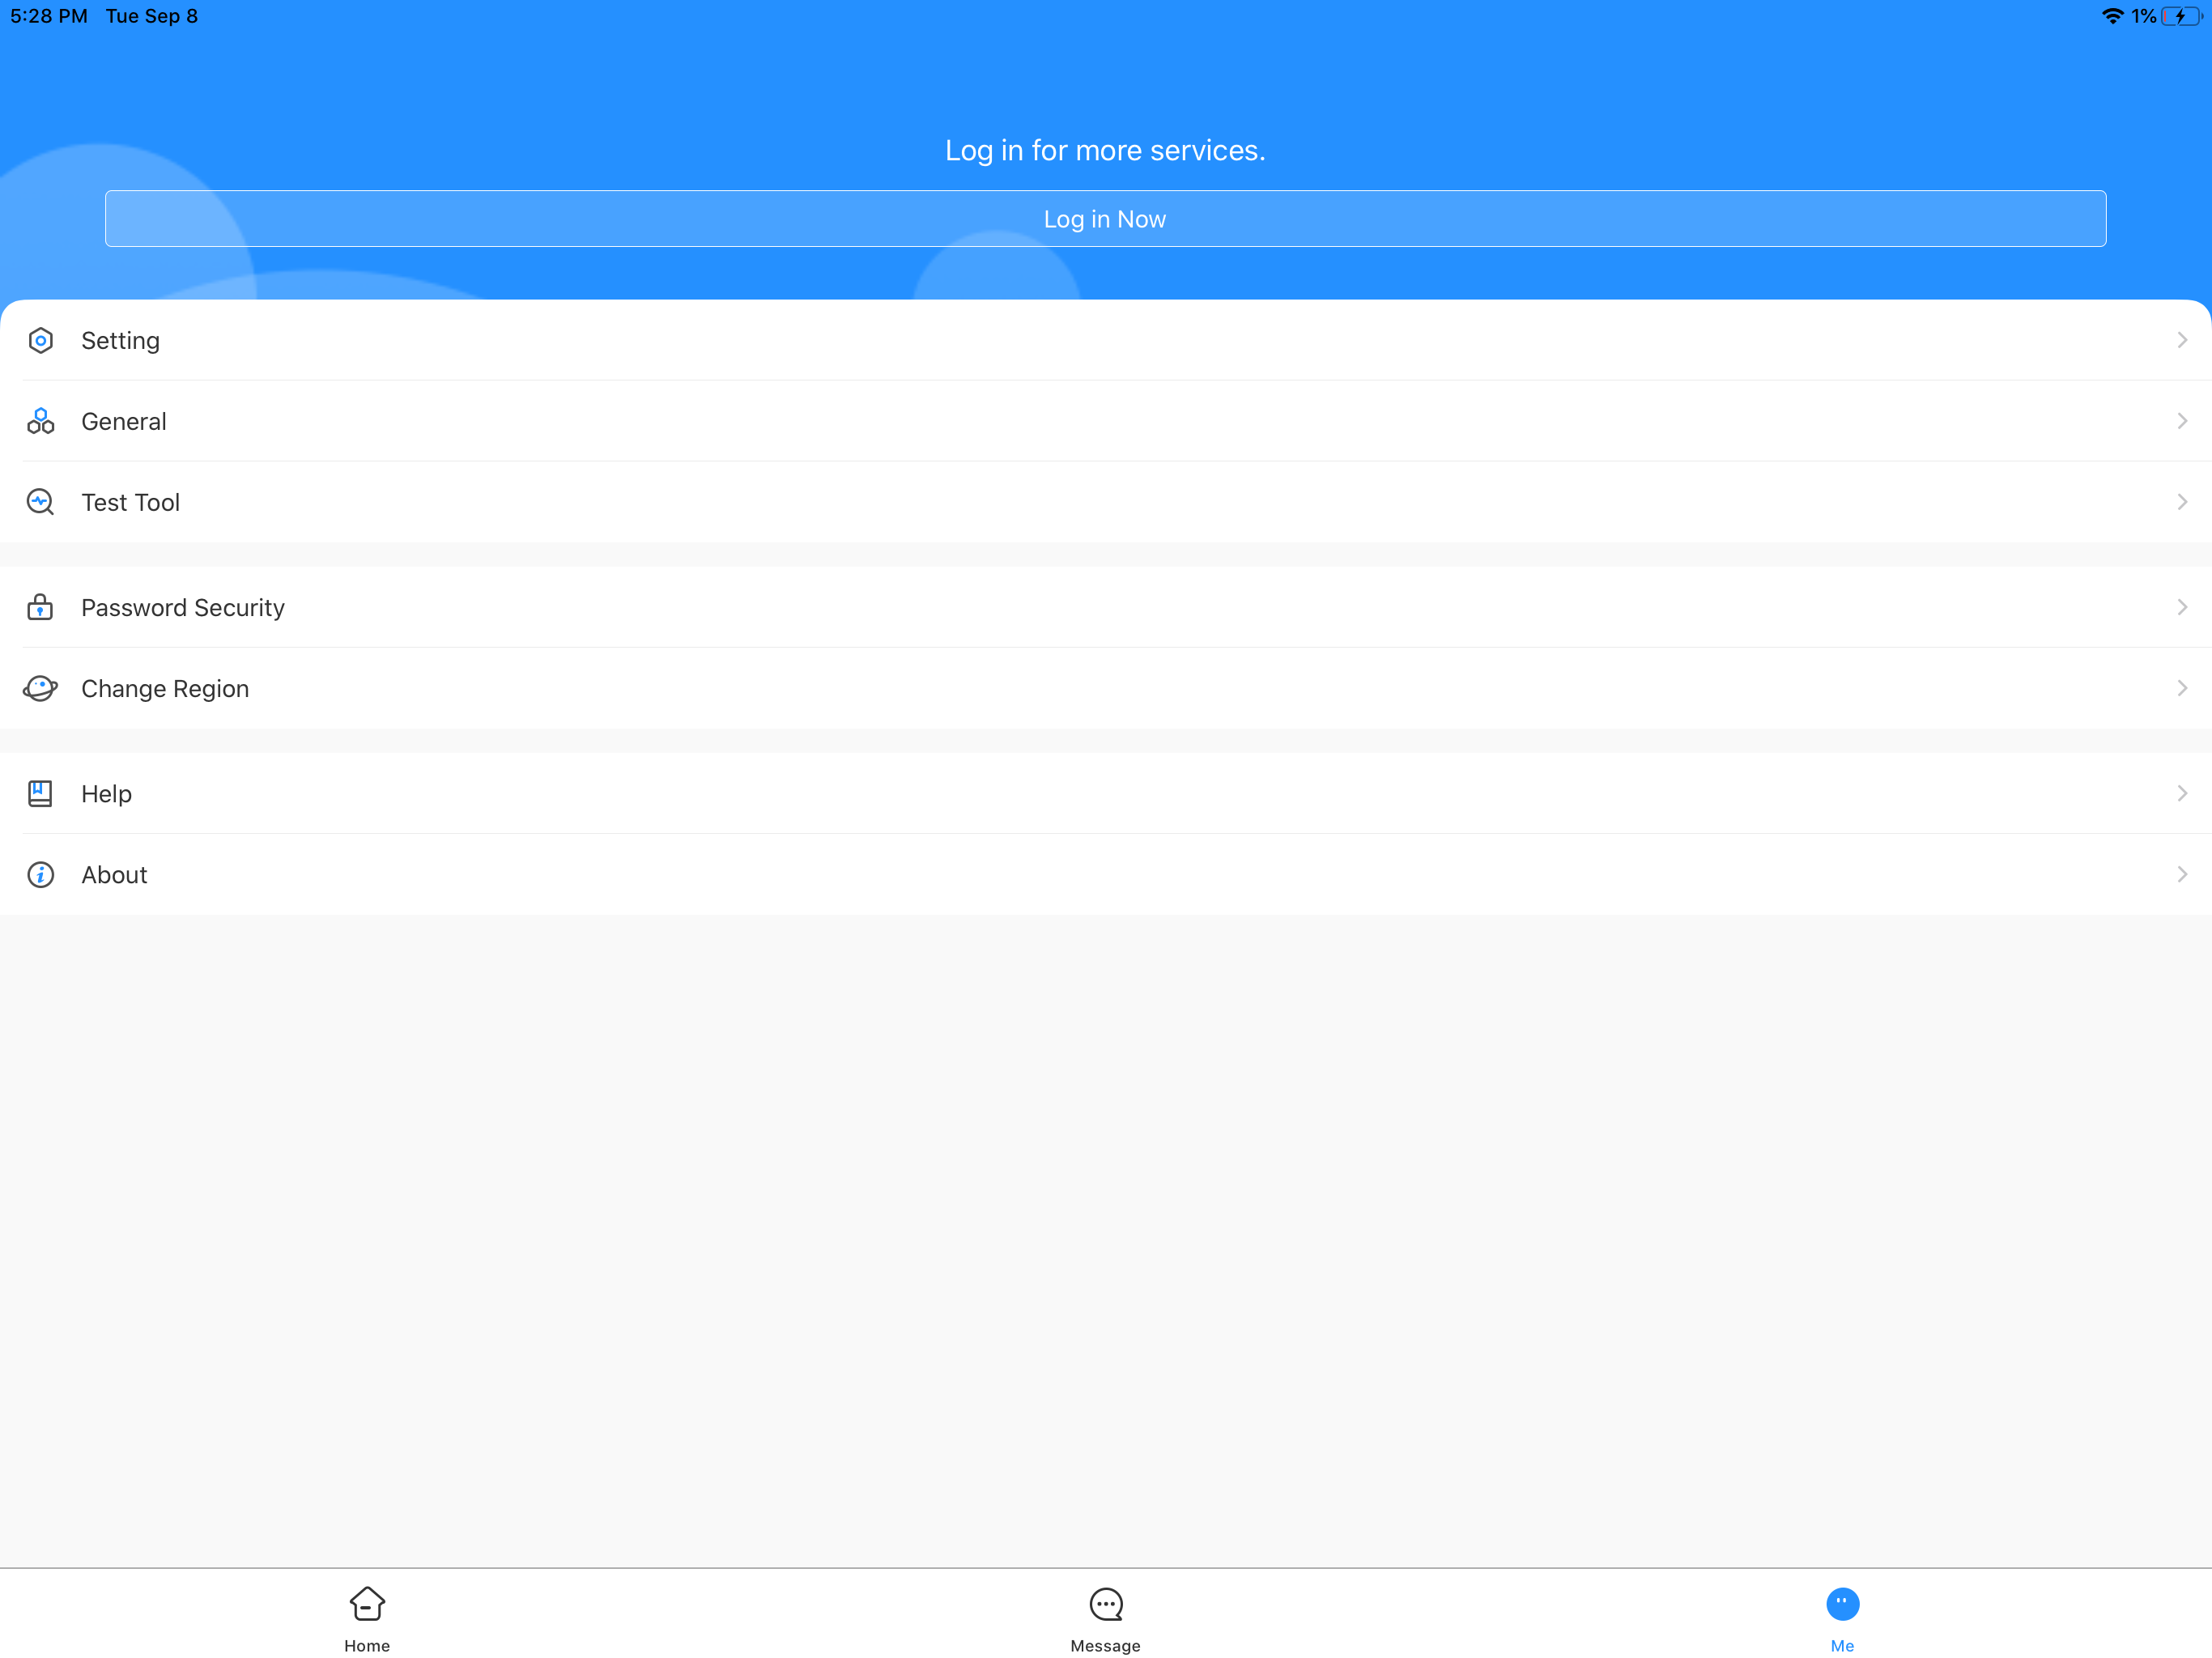This screenshot has height=1658, width=2212.
Task: Click the General hexagons icon
Action: coord(40,421)
